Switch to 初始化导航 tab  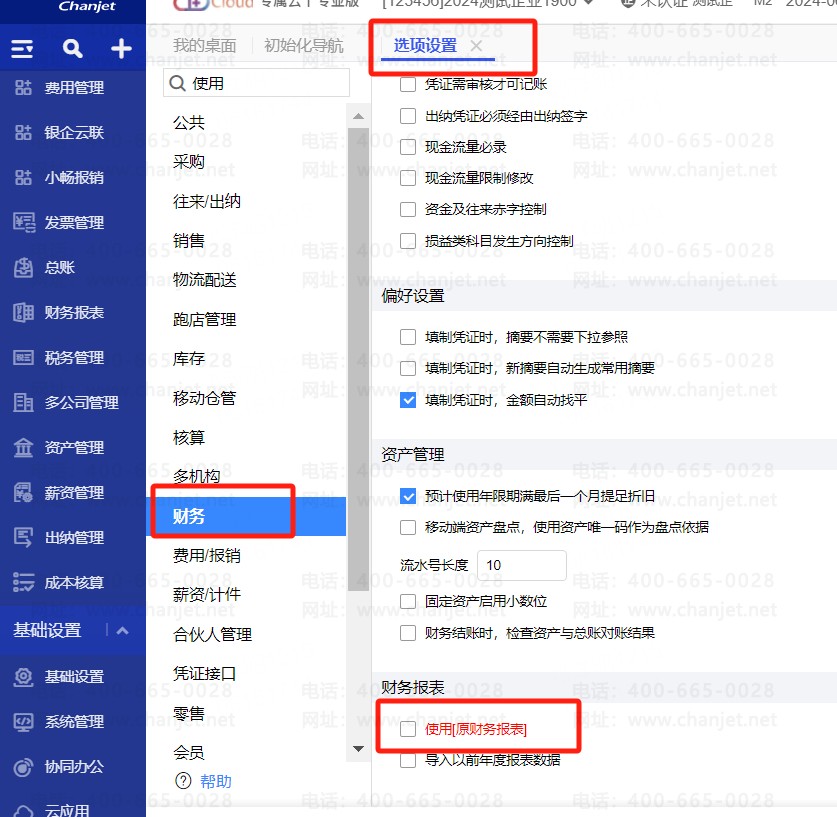(x=304, y=46)
